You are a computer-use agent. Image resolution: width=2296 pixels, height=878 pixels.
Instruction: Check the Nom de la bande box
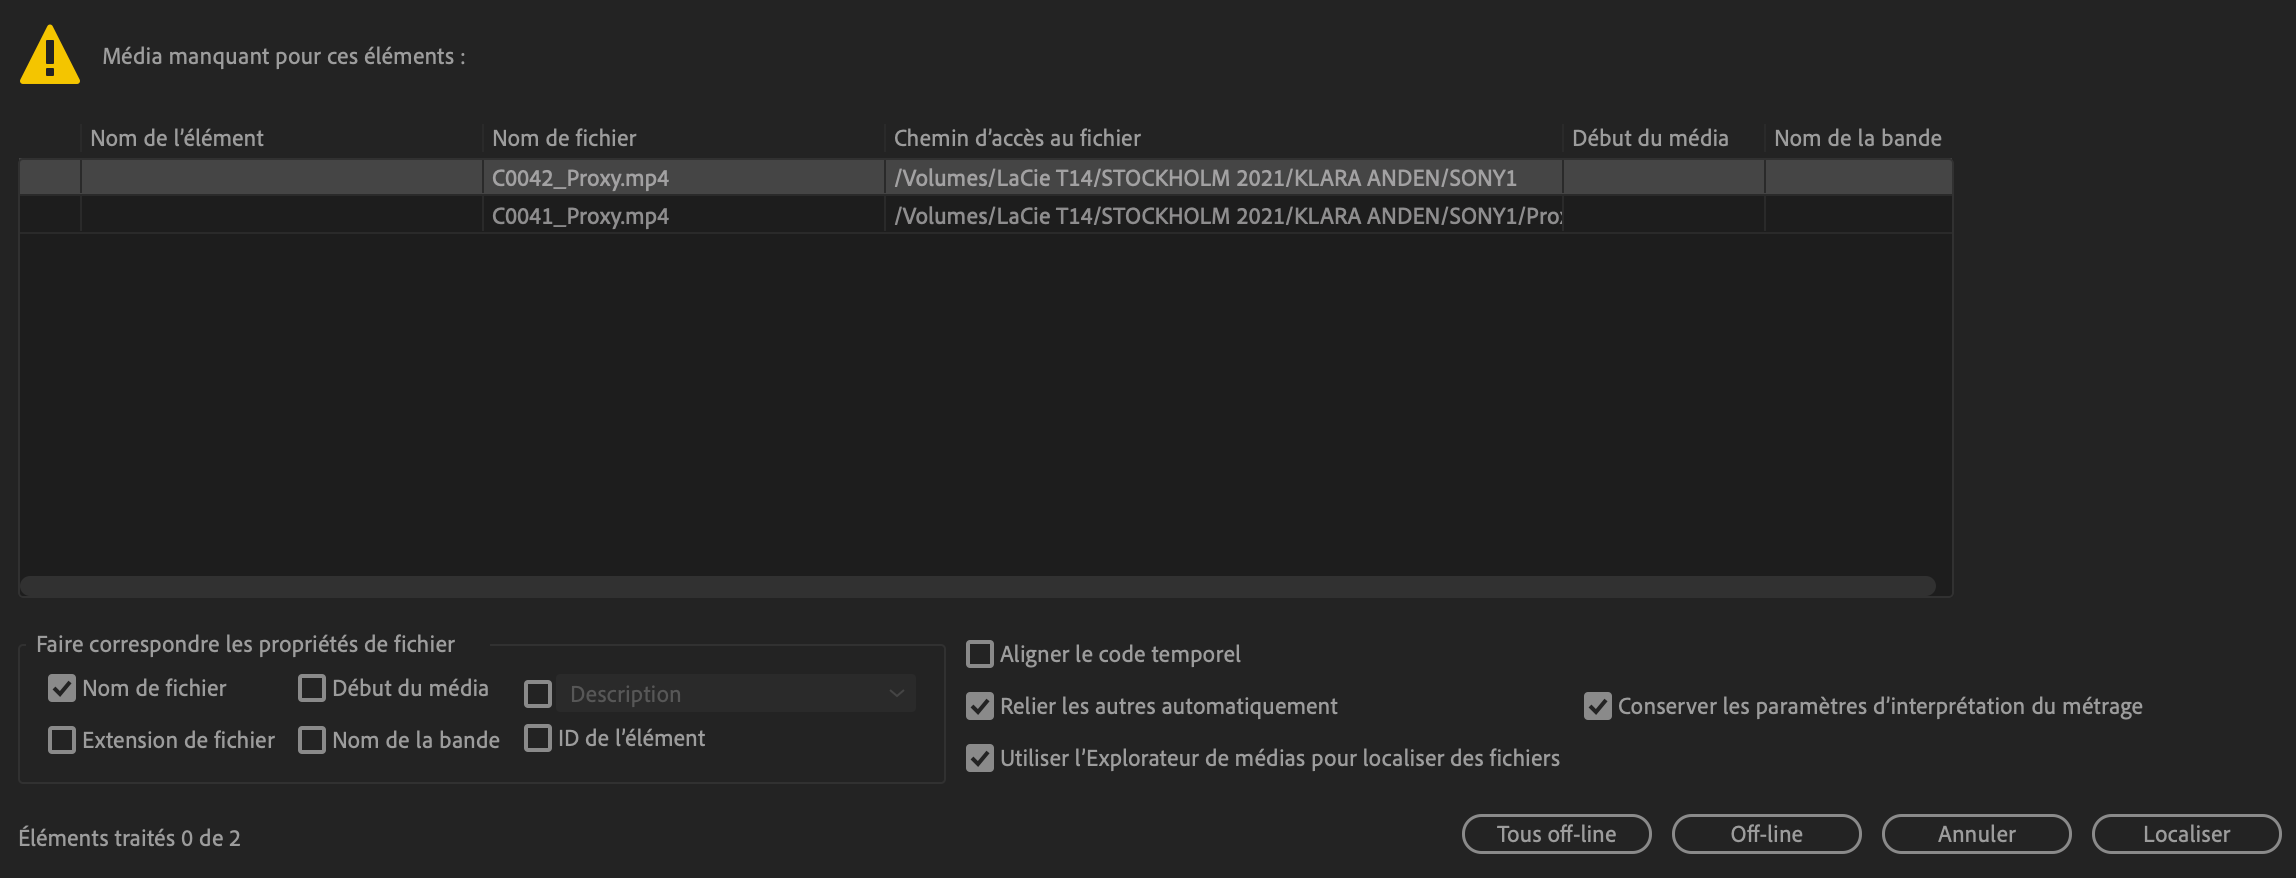pos(312,740)
